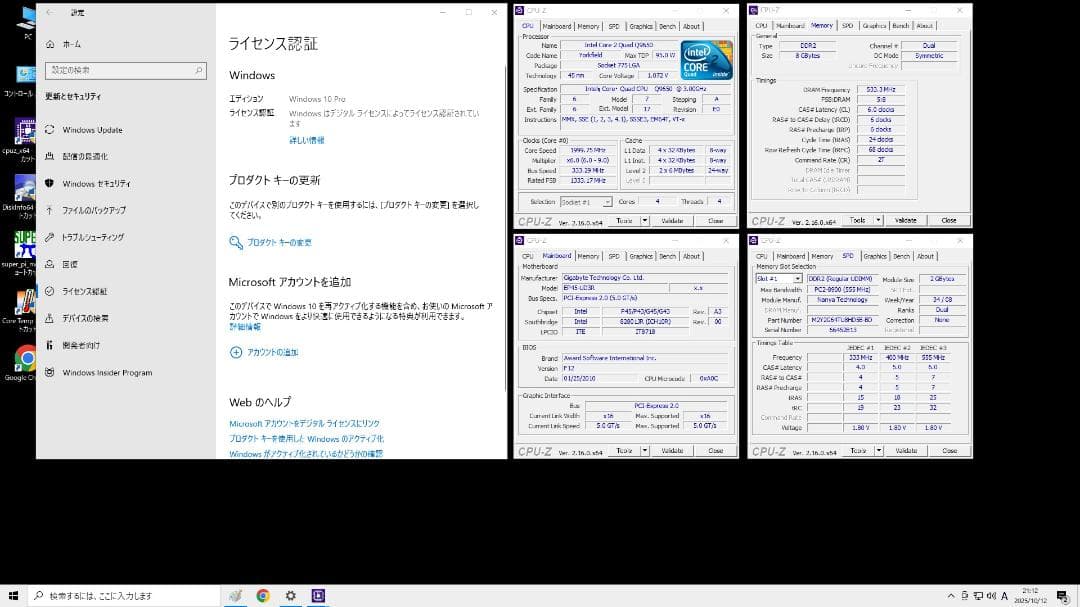Viewport: 1080px width, 607px height.
Task: Open the Tools dropdown arrow in CPU-Z
Action: pos(644,219)
